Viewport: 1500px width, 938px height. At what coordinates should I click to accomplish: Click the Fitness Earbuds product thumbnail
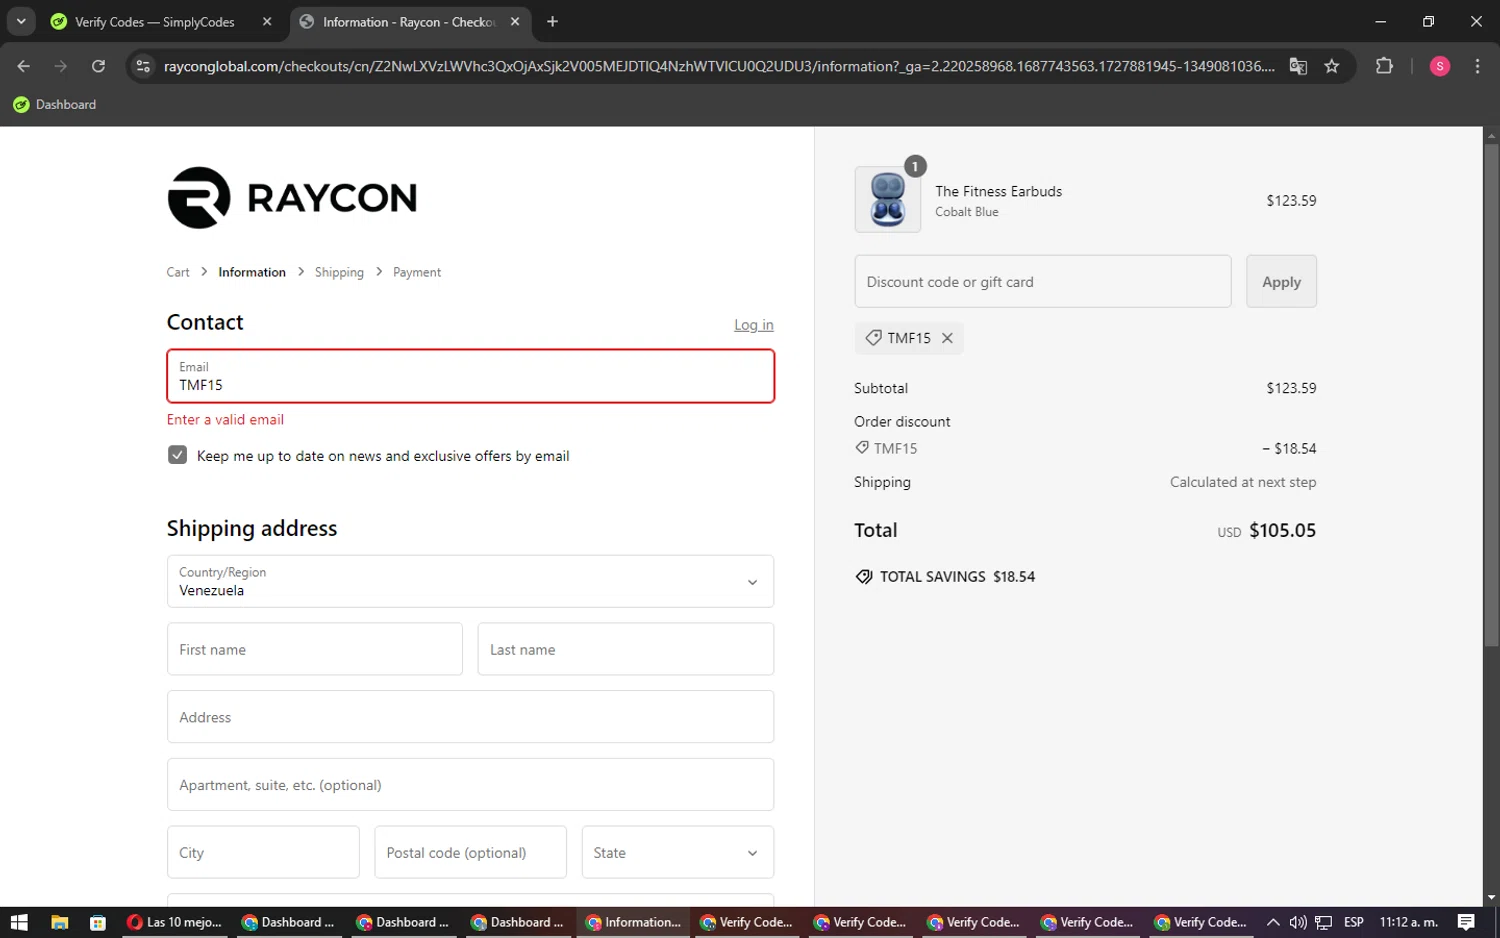coord(888,200)
